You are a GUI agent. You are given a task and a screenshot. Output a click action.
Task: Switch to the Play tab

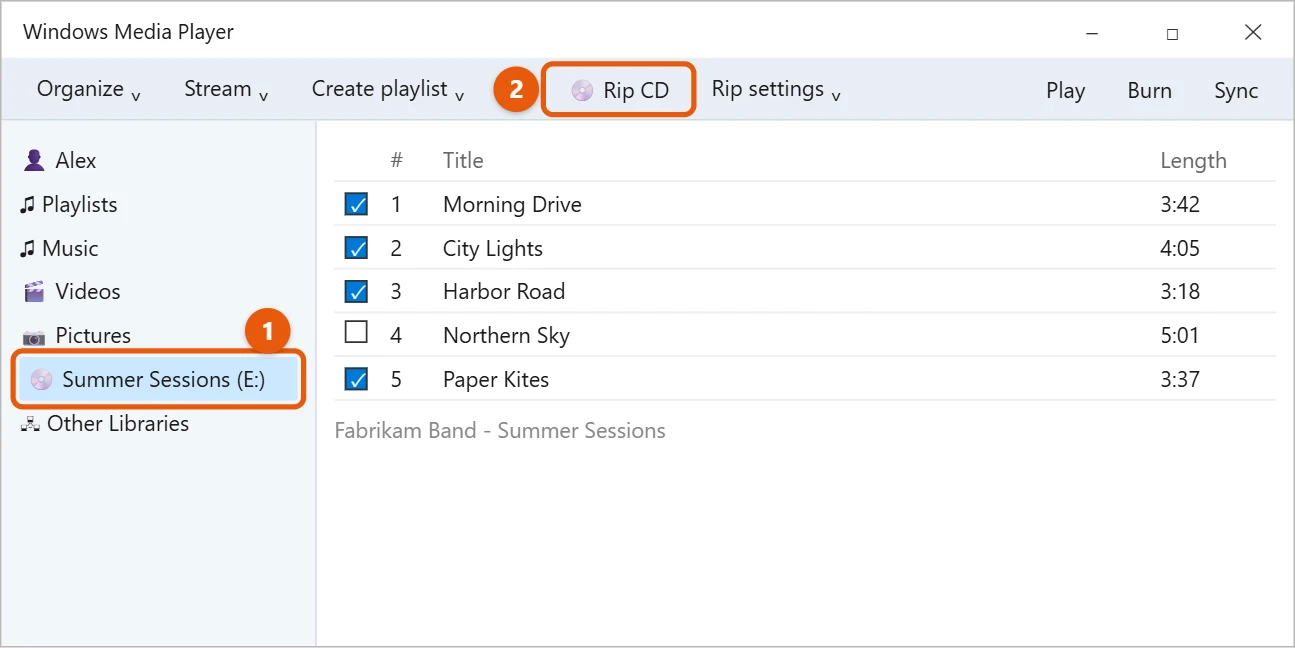pos(1066,90)
